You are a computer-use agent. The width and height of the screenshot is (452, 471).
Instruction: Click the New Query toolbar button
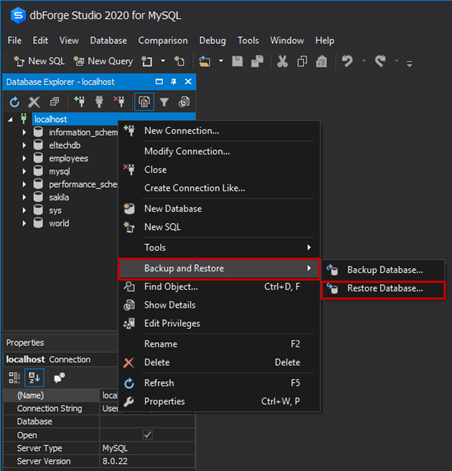point(103,61)
